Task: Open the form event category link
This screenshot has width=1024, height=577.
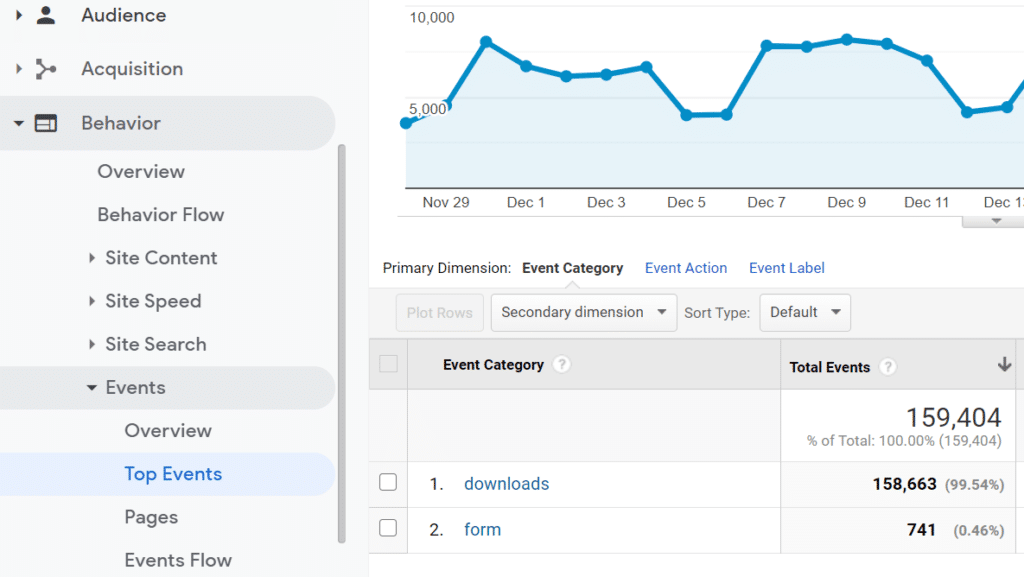Action: 483,529
